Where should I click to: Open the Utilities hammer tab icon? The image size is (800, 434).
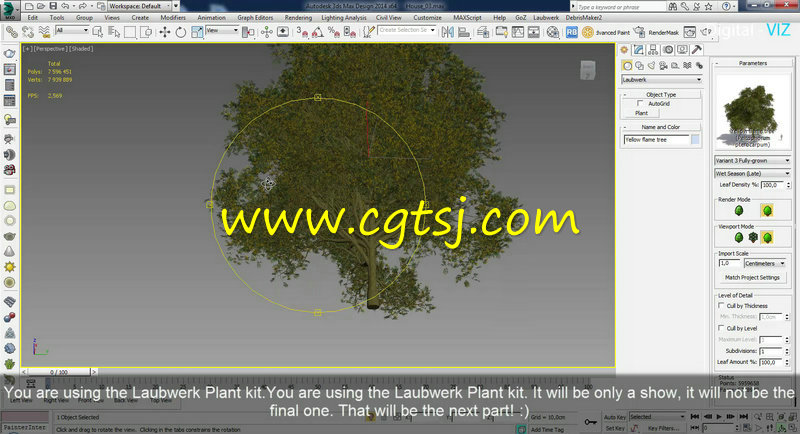point(697,49)
